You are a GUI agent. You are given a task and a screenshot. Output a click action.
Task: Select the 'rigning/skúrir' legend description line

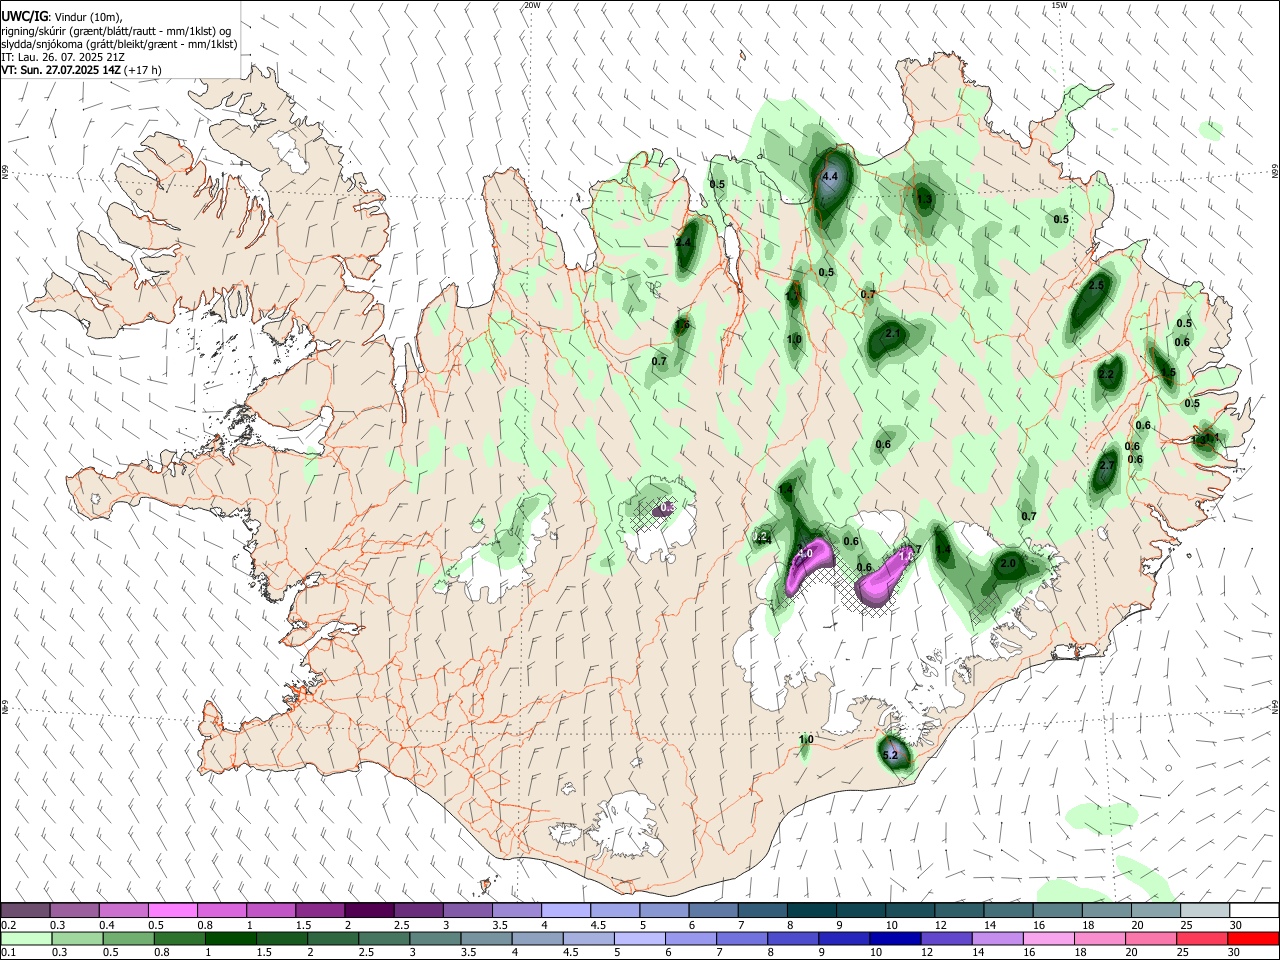coord(116,31)
